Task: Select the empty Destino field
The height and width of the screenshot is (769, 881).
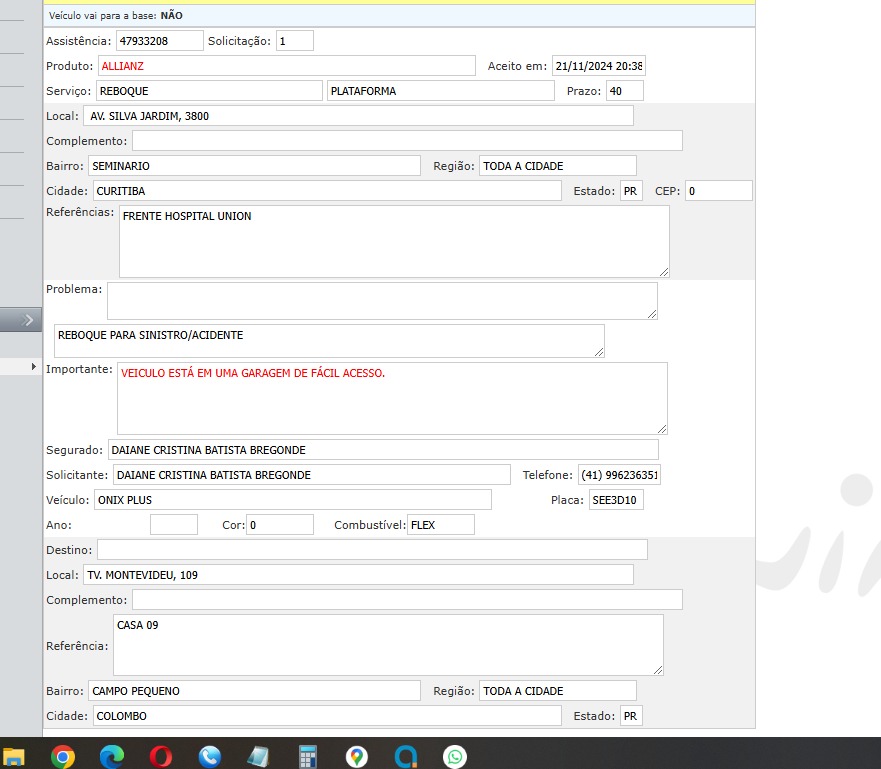Action: (x=372, y=550)
